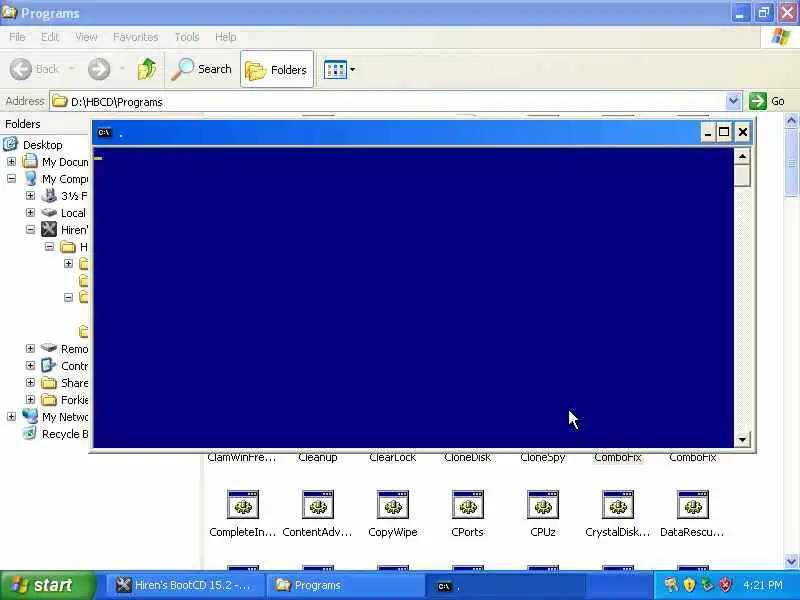The height and width of the screenshot is (600, 800).
Task: Select the DataRescu... program icon
Action: click(x=693, y=505)
